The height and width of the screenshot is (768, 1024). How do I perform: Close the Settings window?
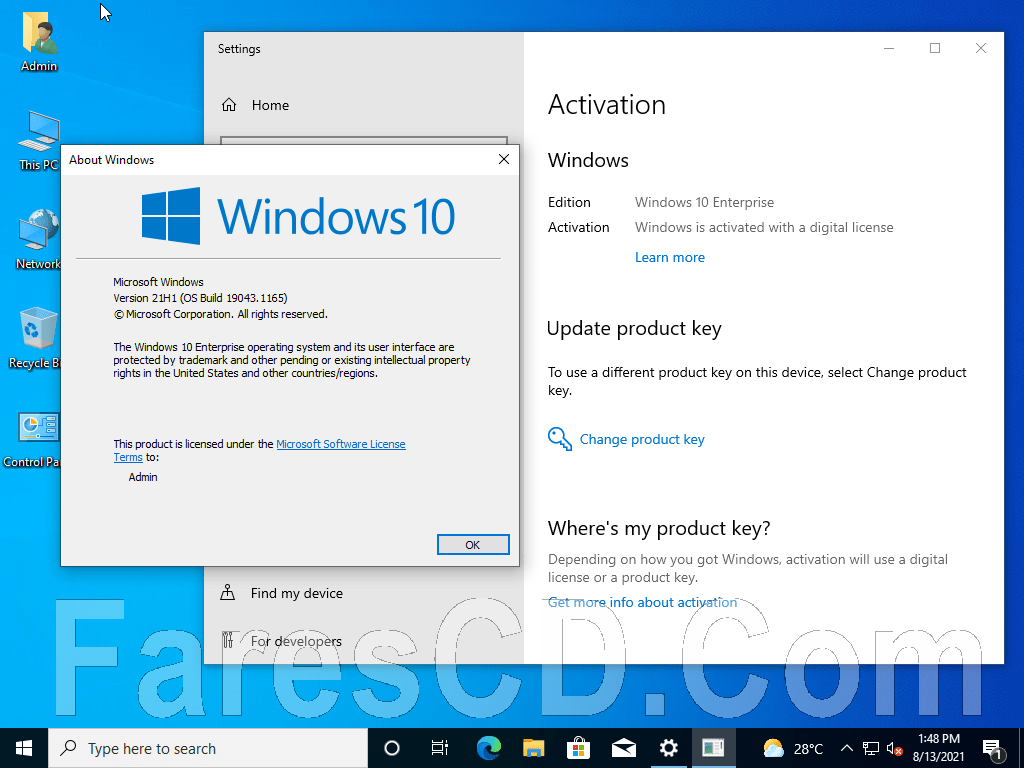coord(980,48)
